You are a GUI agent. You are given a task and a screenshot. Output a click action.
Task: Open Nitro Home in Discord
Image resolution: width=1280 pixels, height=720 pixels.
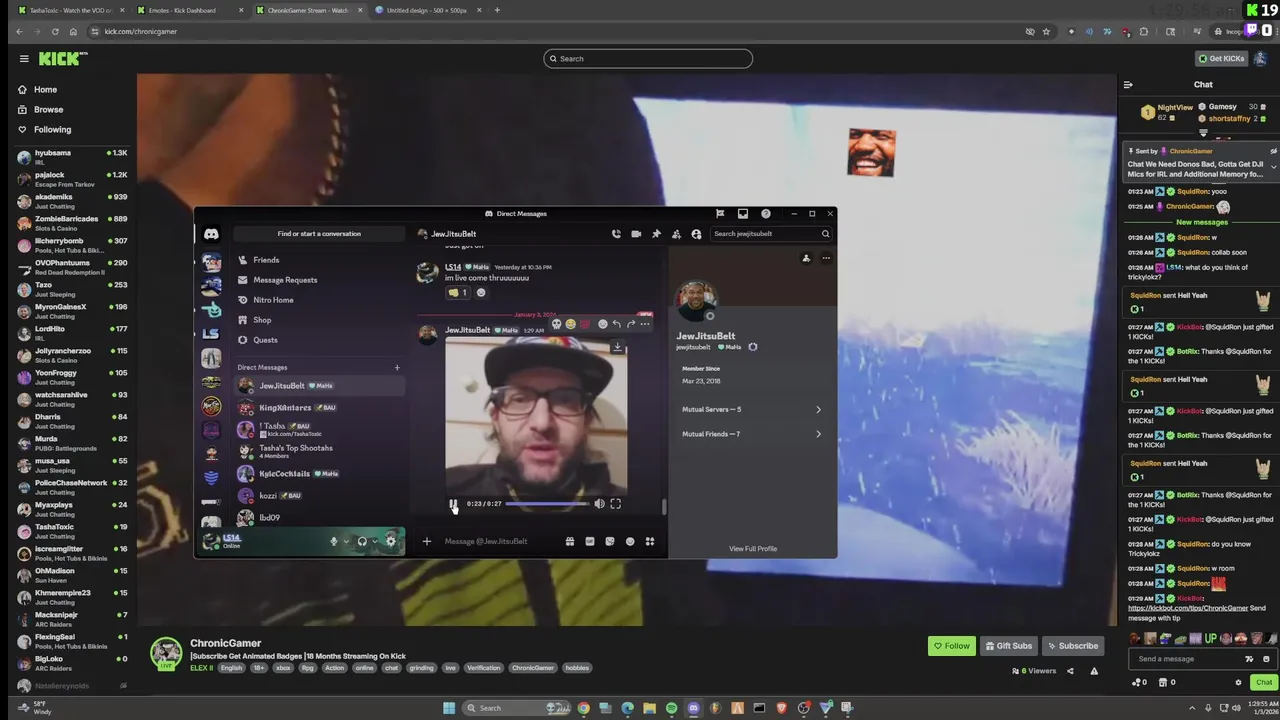coord(318,300)
